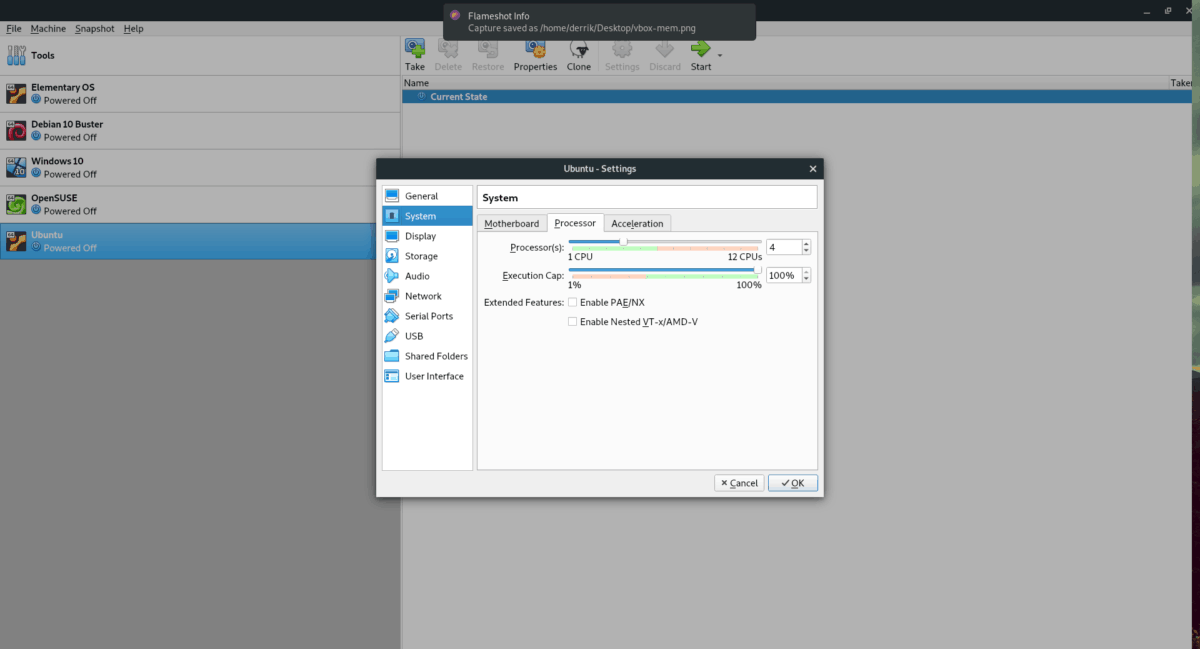Click OK to confirm settings

(793, 483)
